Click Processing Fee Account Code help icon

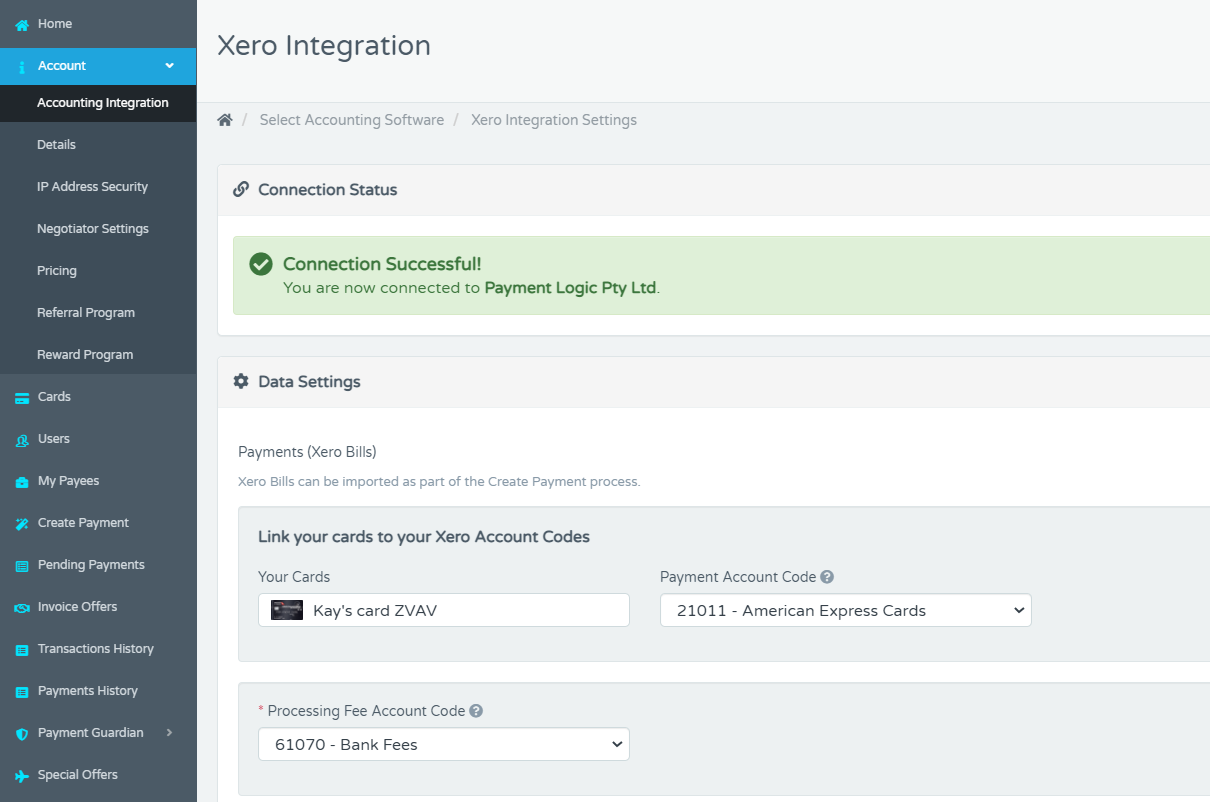pyautogui.click(x=476, y=711)
